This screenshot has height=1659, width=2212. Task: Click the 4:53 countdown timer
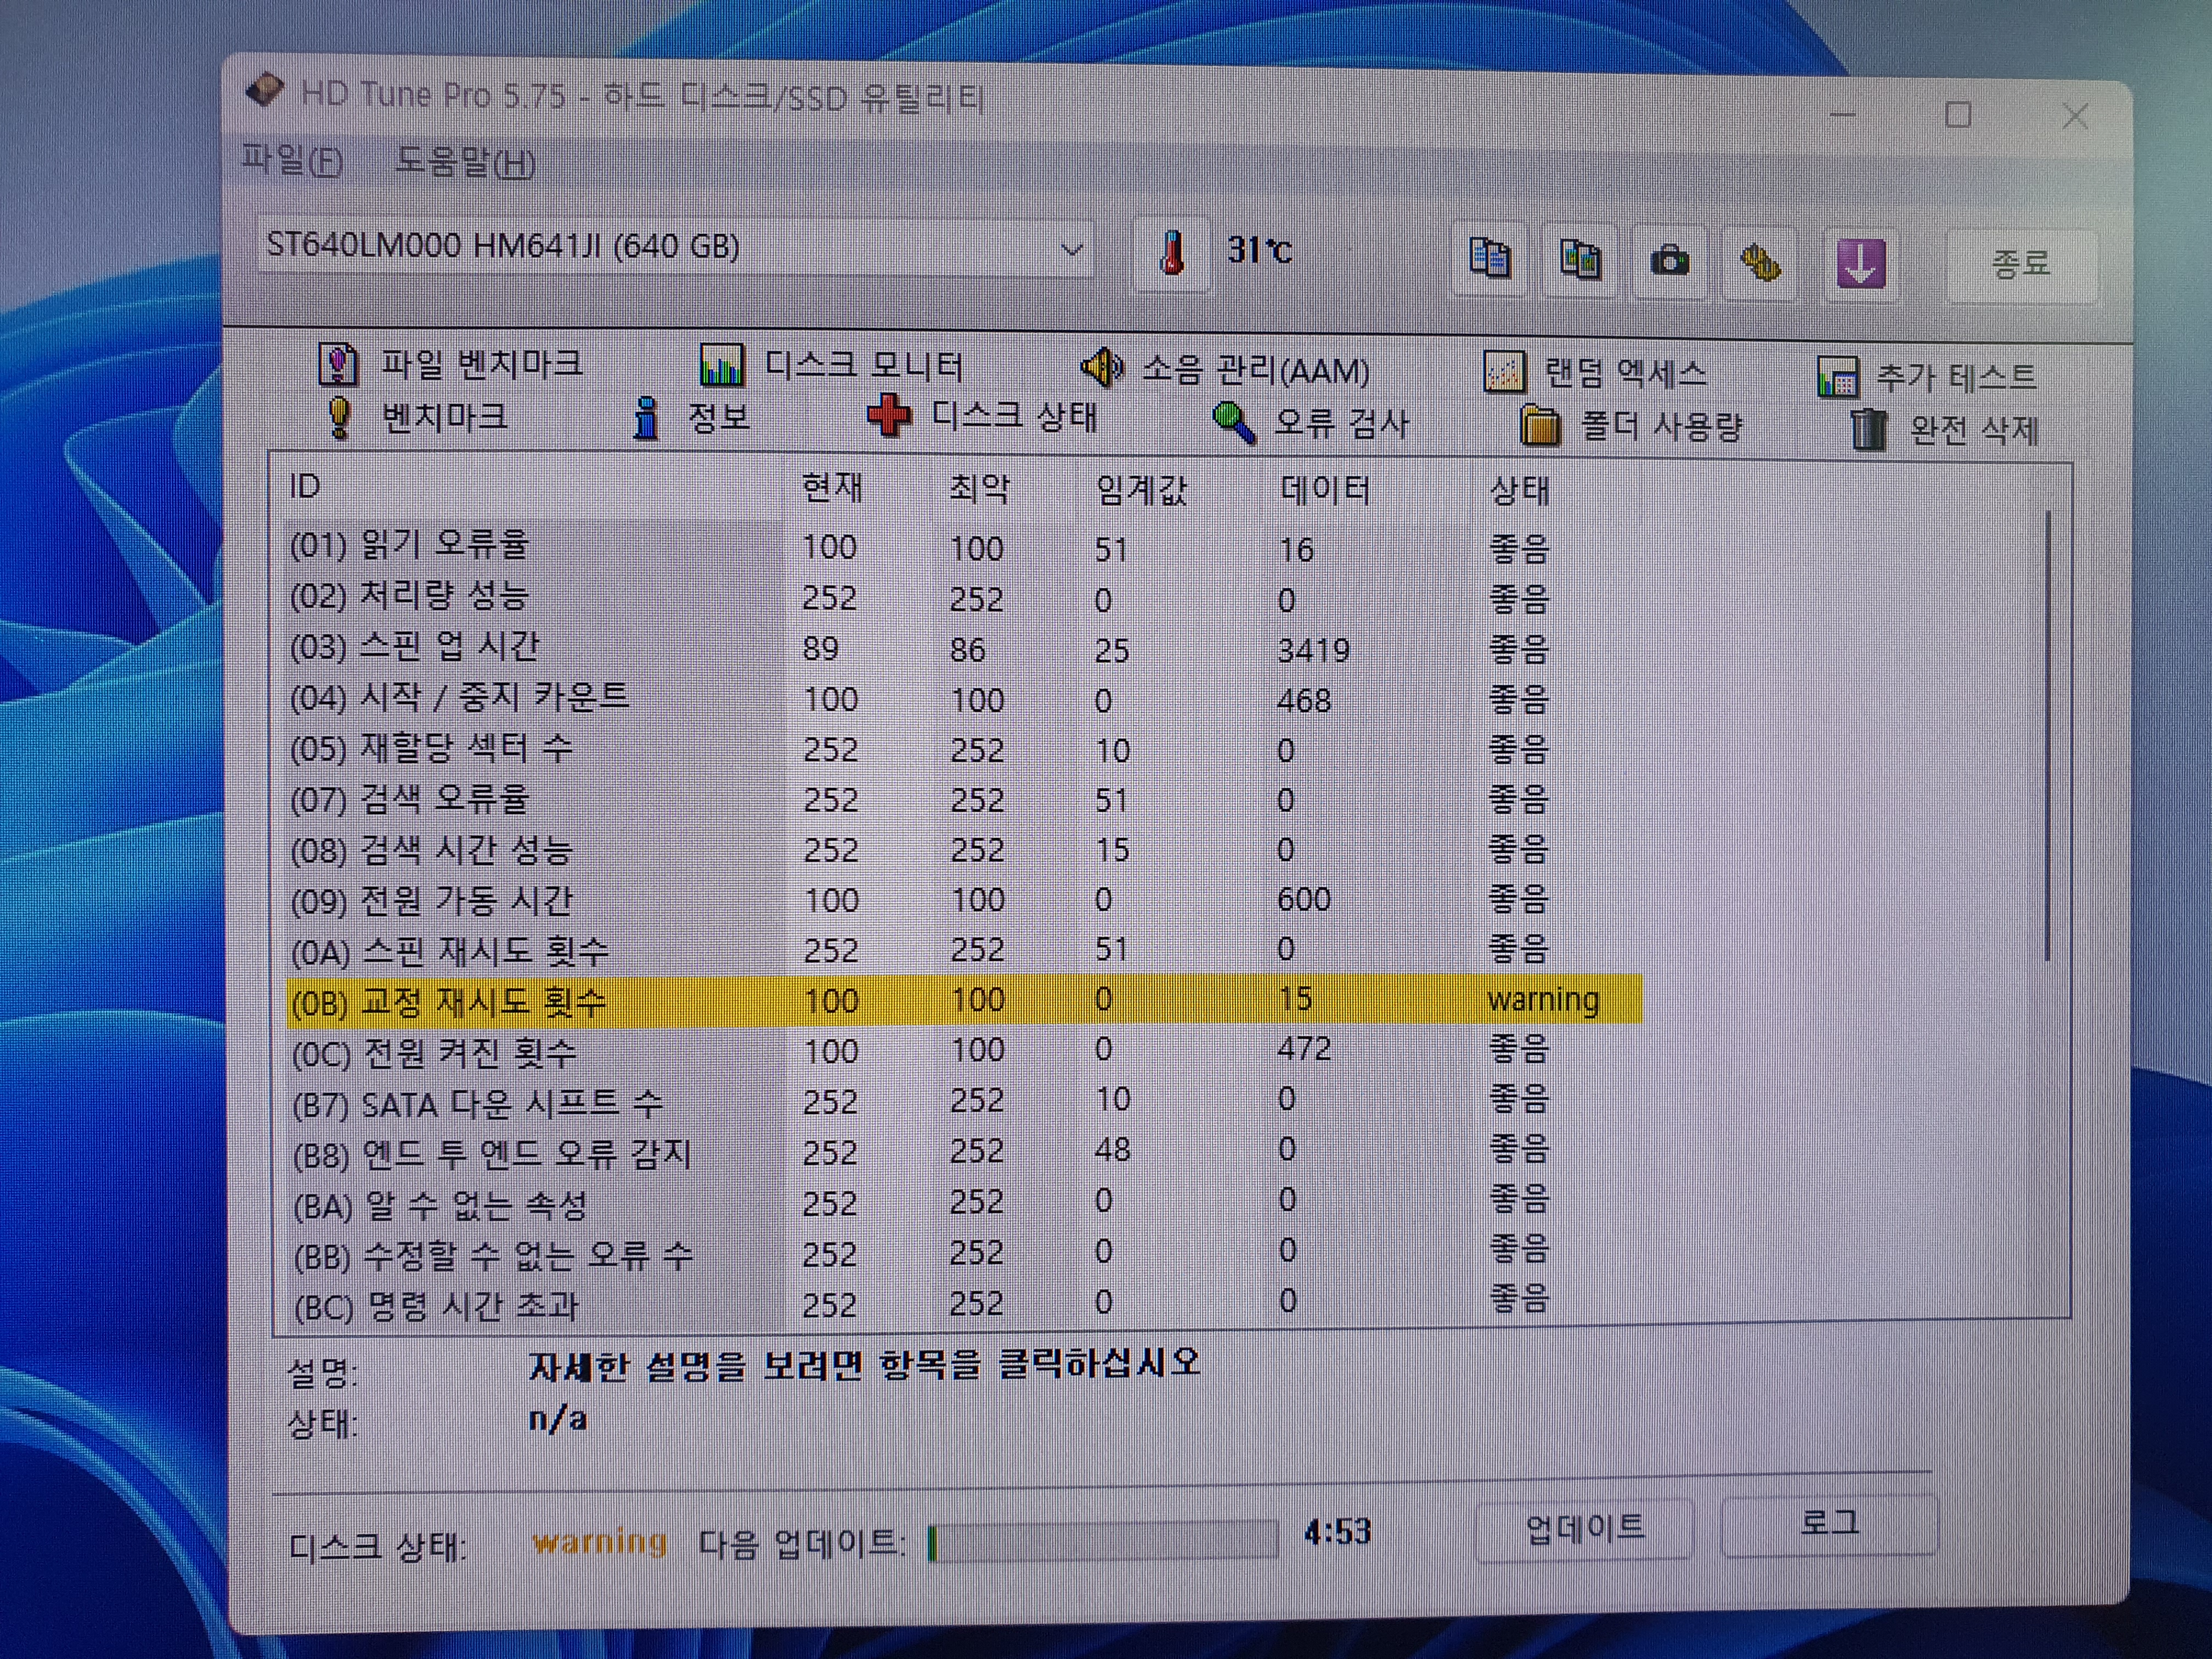coord(1337,1531)
